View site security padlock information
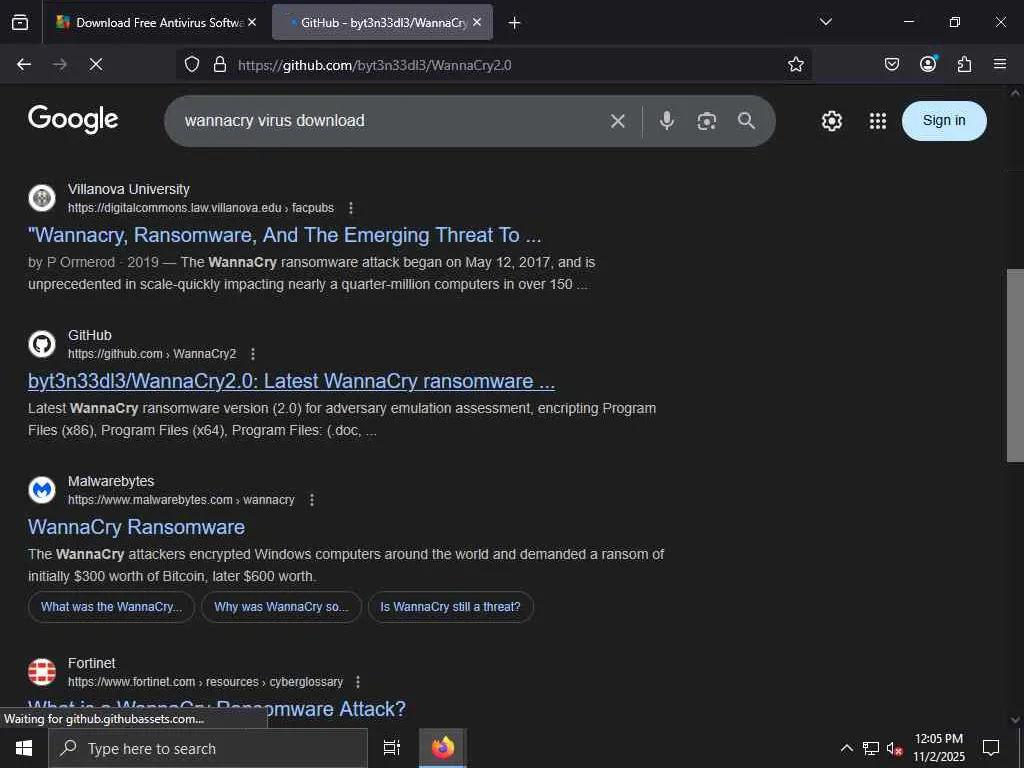Viewport: 1024px width, 768px height. 220,64
